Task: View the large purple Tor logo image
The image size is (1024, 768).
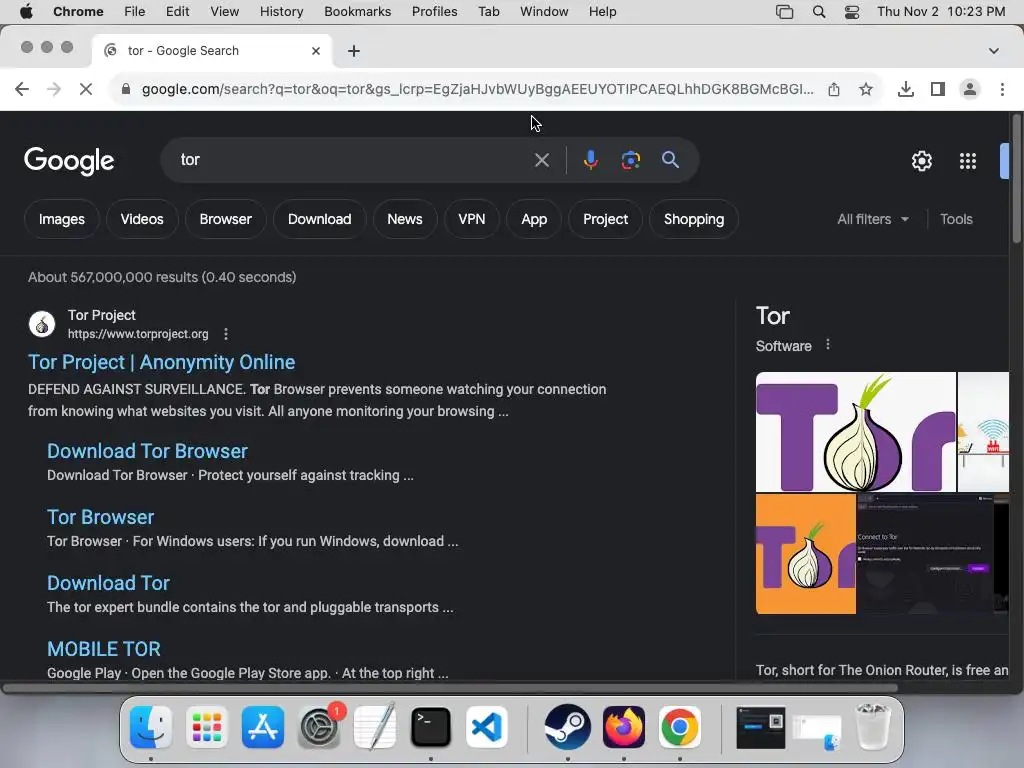Action: [856, 432]
